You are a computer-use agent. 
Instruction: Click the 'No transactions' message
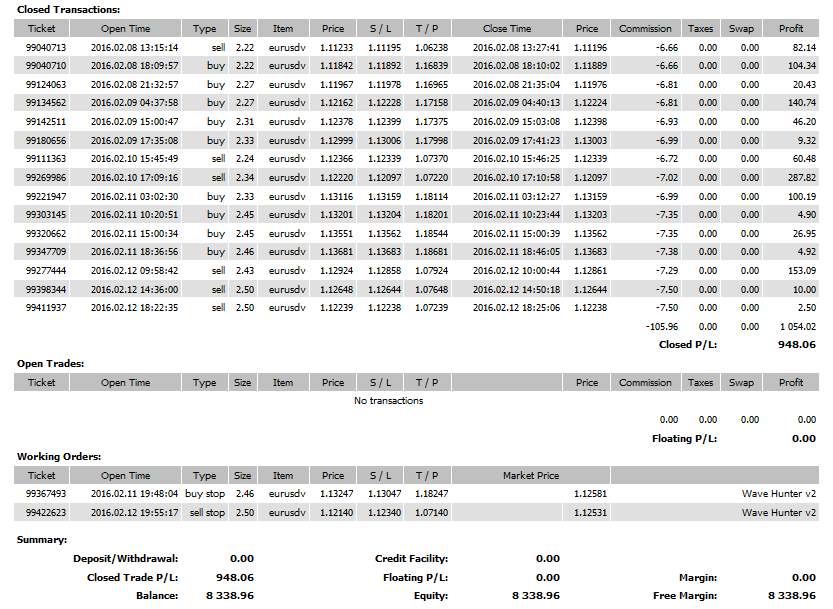tap(388, 401)
